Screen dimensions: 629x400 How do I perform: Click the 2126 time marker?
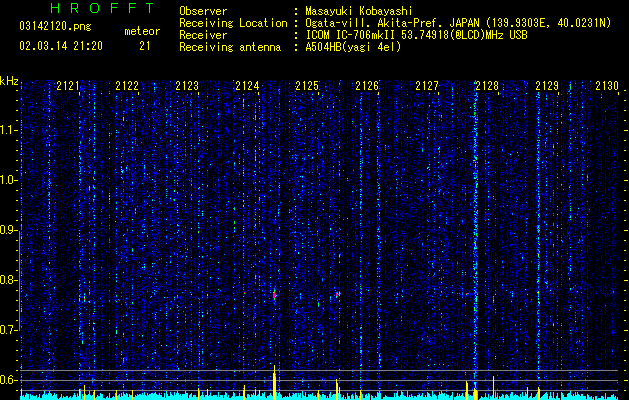click(x=367, y=86)
